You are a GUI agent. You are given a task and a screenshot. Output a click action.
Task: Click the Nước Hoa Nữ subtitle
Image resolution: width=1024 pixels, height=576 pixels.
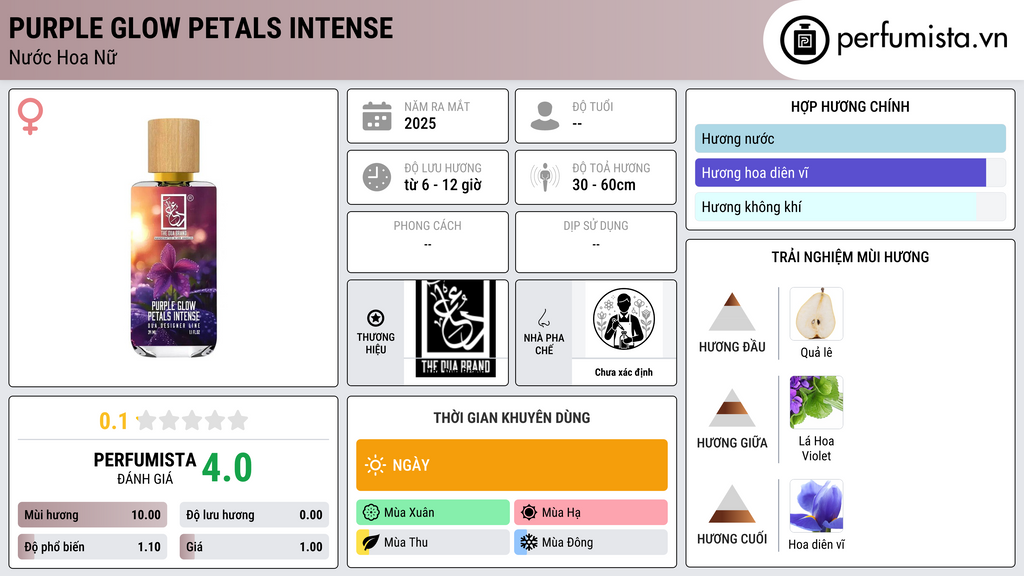(x=63, y=57)
